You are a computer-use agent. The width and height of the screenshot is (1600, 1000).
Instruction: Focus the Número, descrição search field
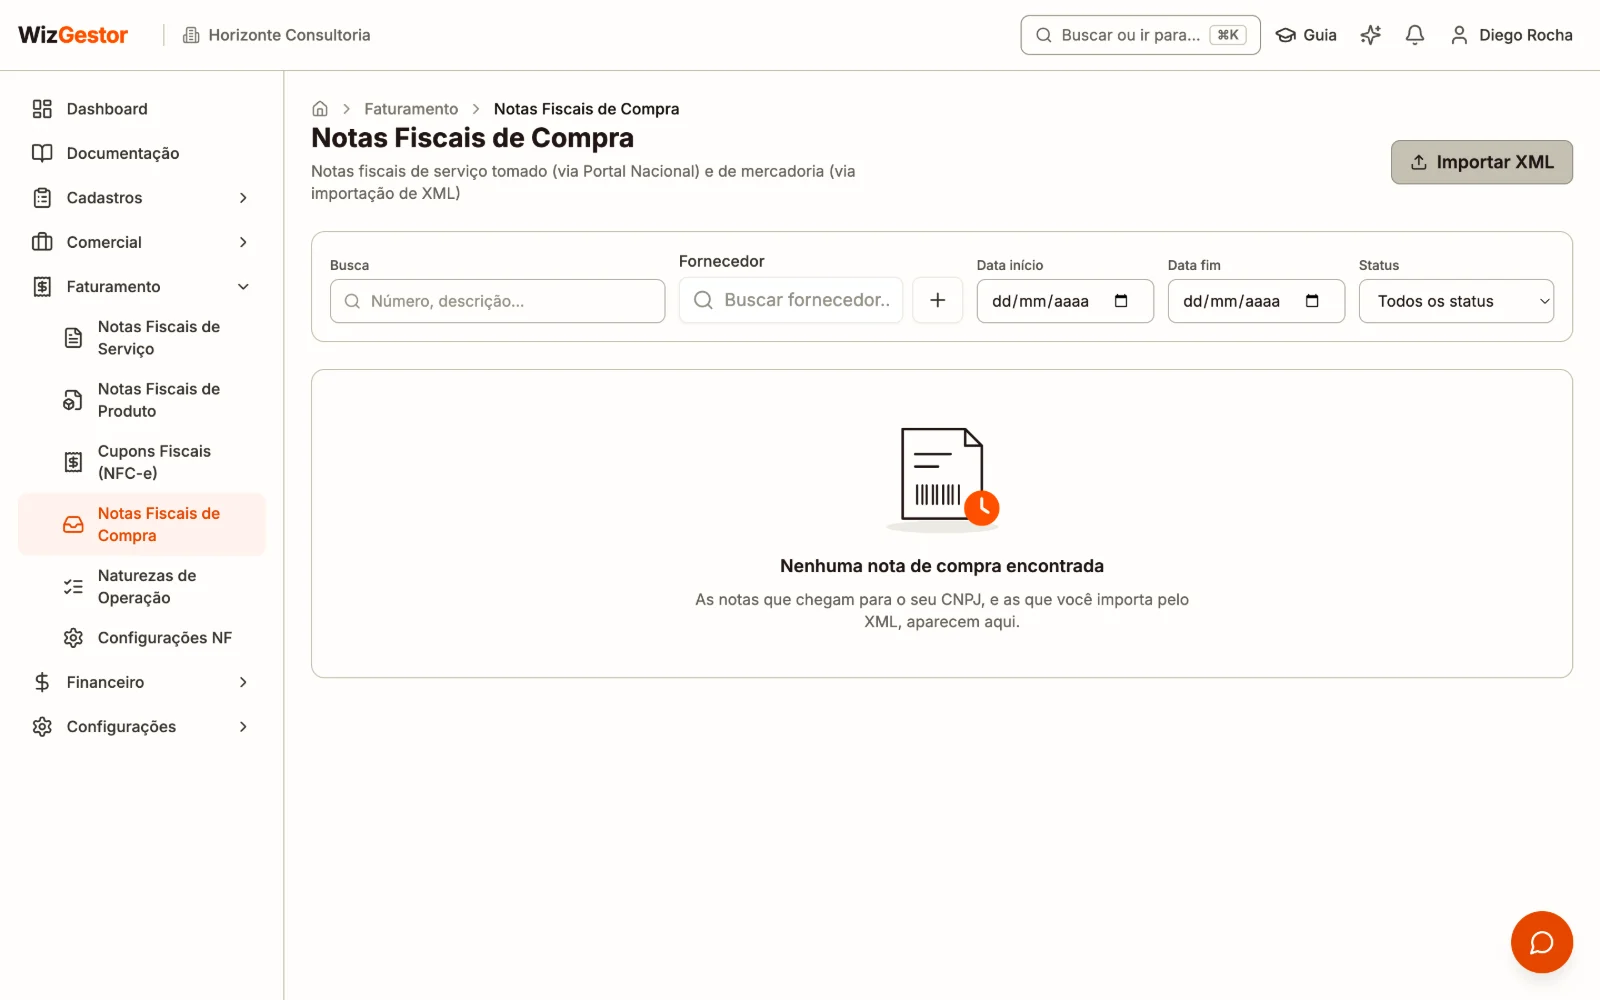pos(497,301)
